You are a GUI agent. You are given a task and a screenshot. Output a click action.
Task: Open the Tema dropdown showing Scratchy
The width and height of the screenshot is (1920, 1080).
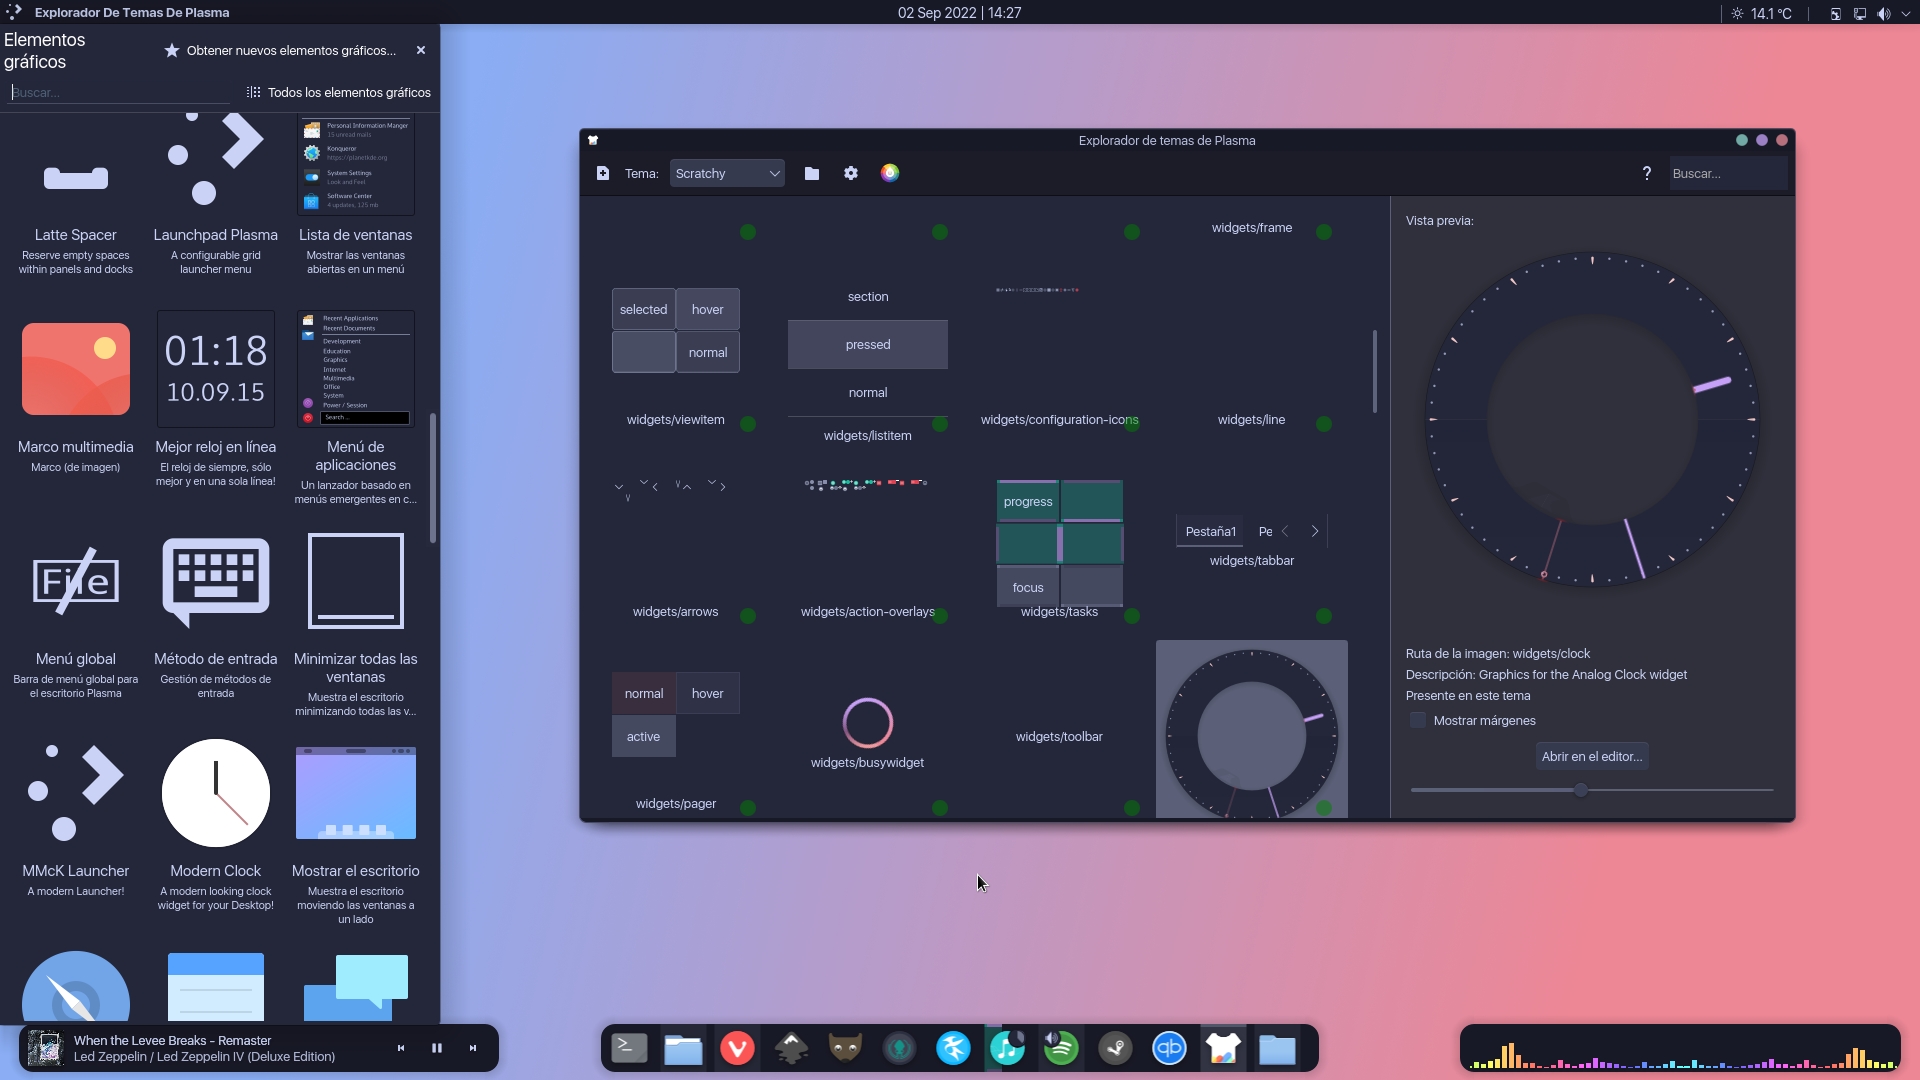(727, 173)
